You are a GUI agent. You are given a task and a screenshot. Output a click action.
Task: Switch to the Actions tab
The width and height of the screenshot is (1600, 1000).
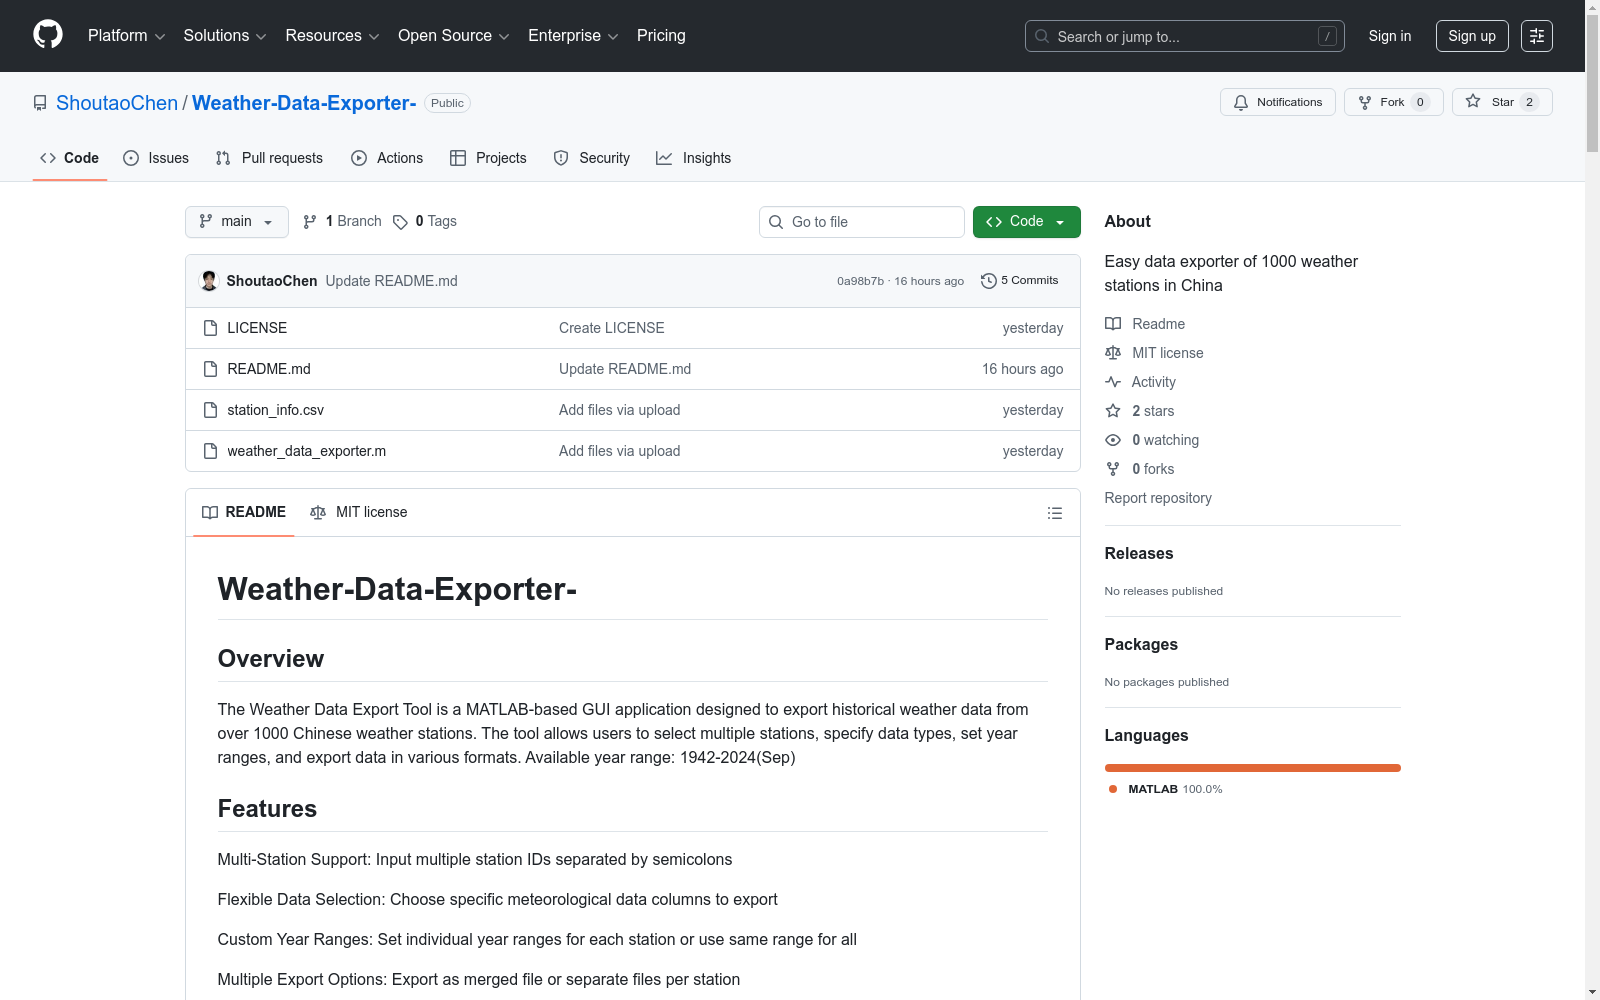click(387, 158)
